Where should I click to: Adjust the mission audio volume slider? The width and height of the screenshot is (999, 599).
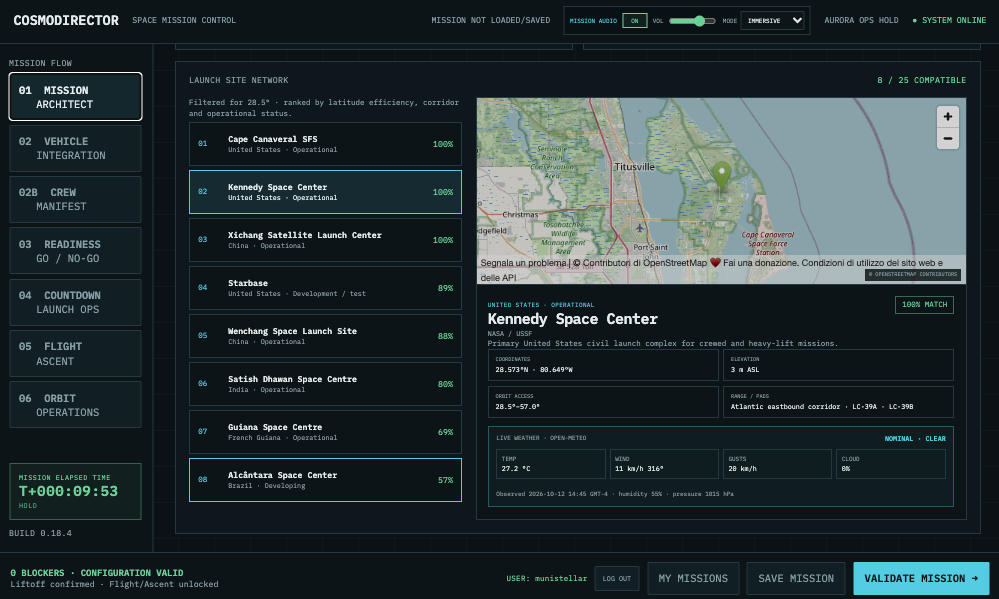(692, 20)
